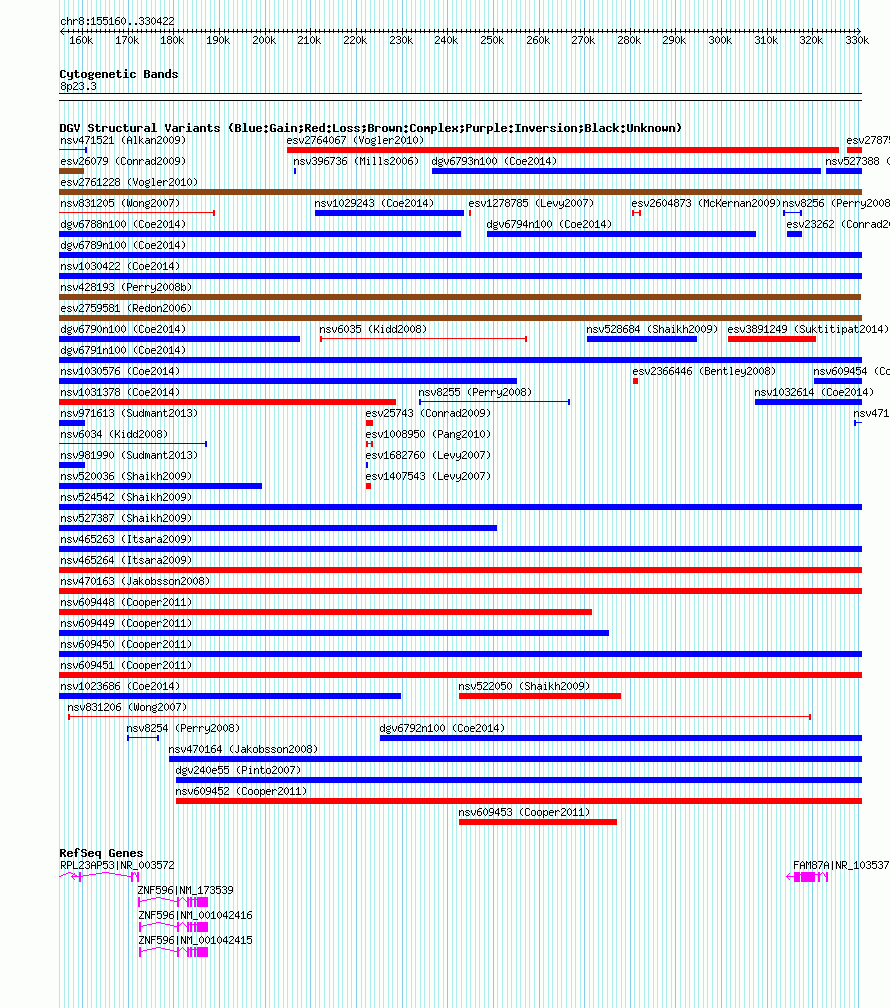Click nsv1031378 (Coe2014) label

click(x=120, y=392)
